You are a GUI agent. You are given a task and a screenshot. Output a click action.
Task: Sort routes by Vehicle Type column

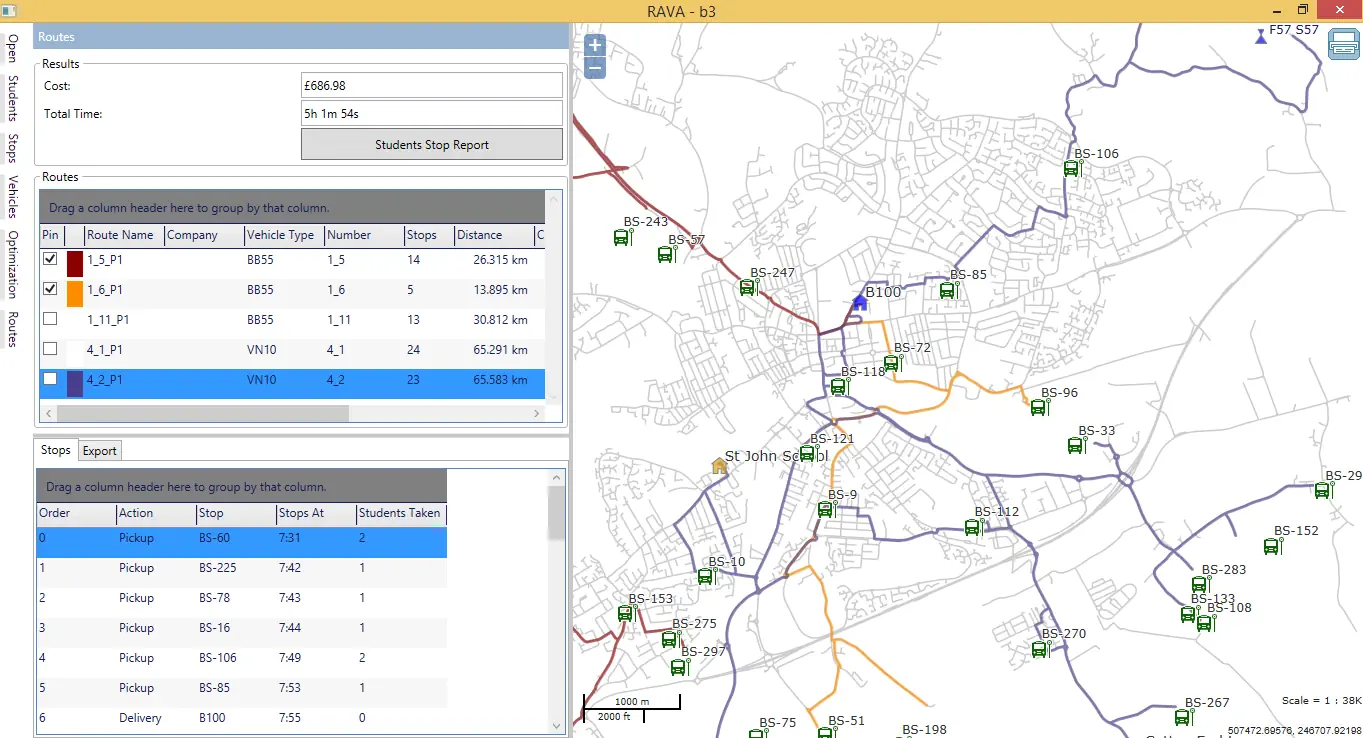(x=284, y=235)
